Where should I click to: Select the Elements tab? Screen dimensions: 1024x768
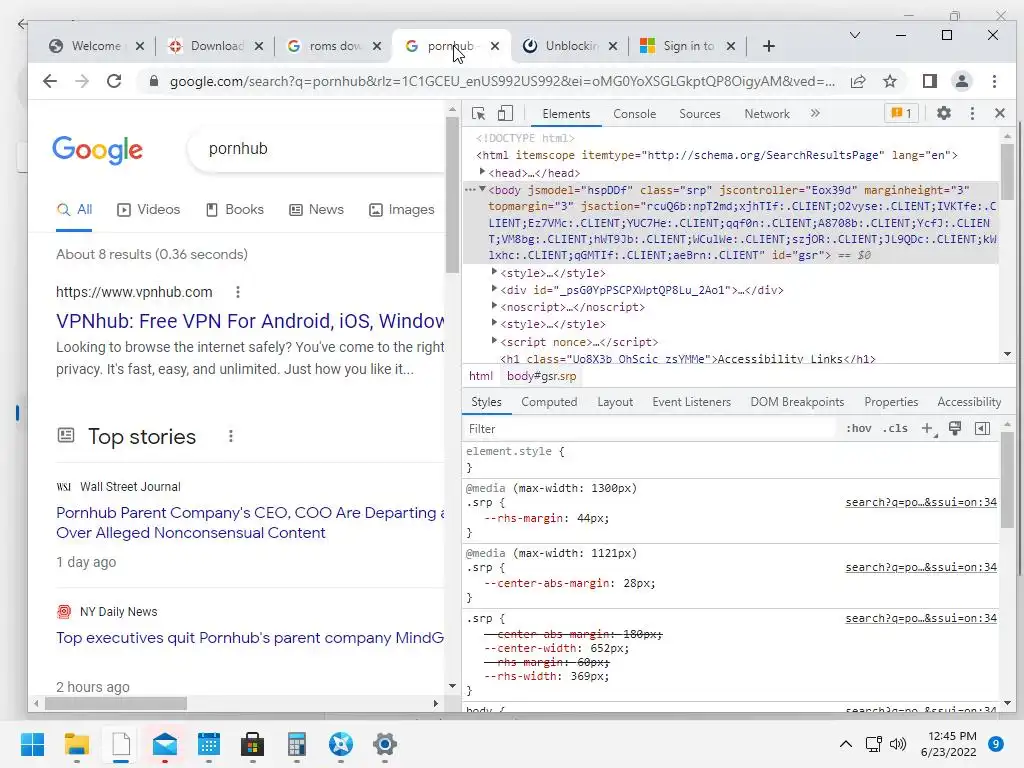(x=566, y=114)
